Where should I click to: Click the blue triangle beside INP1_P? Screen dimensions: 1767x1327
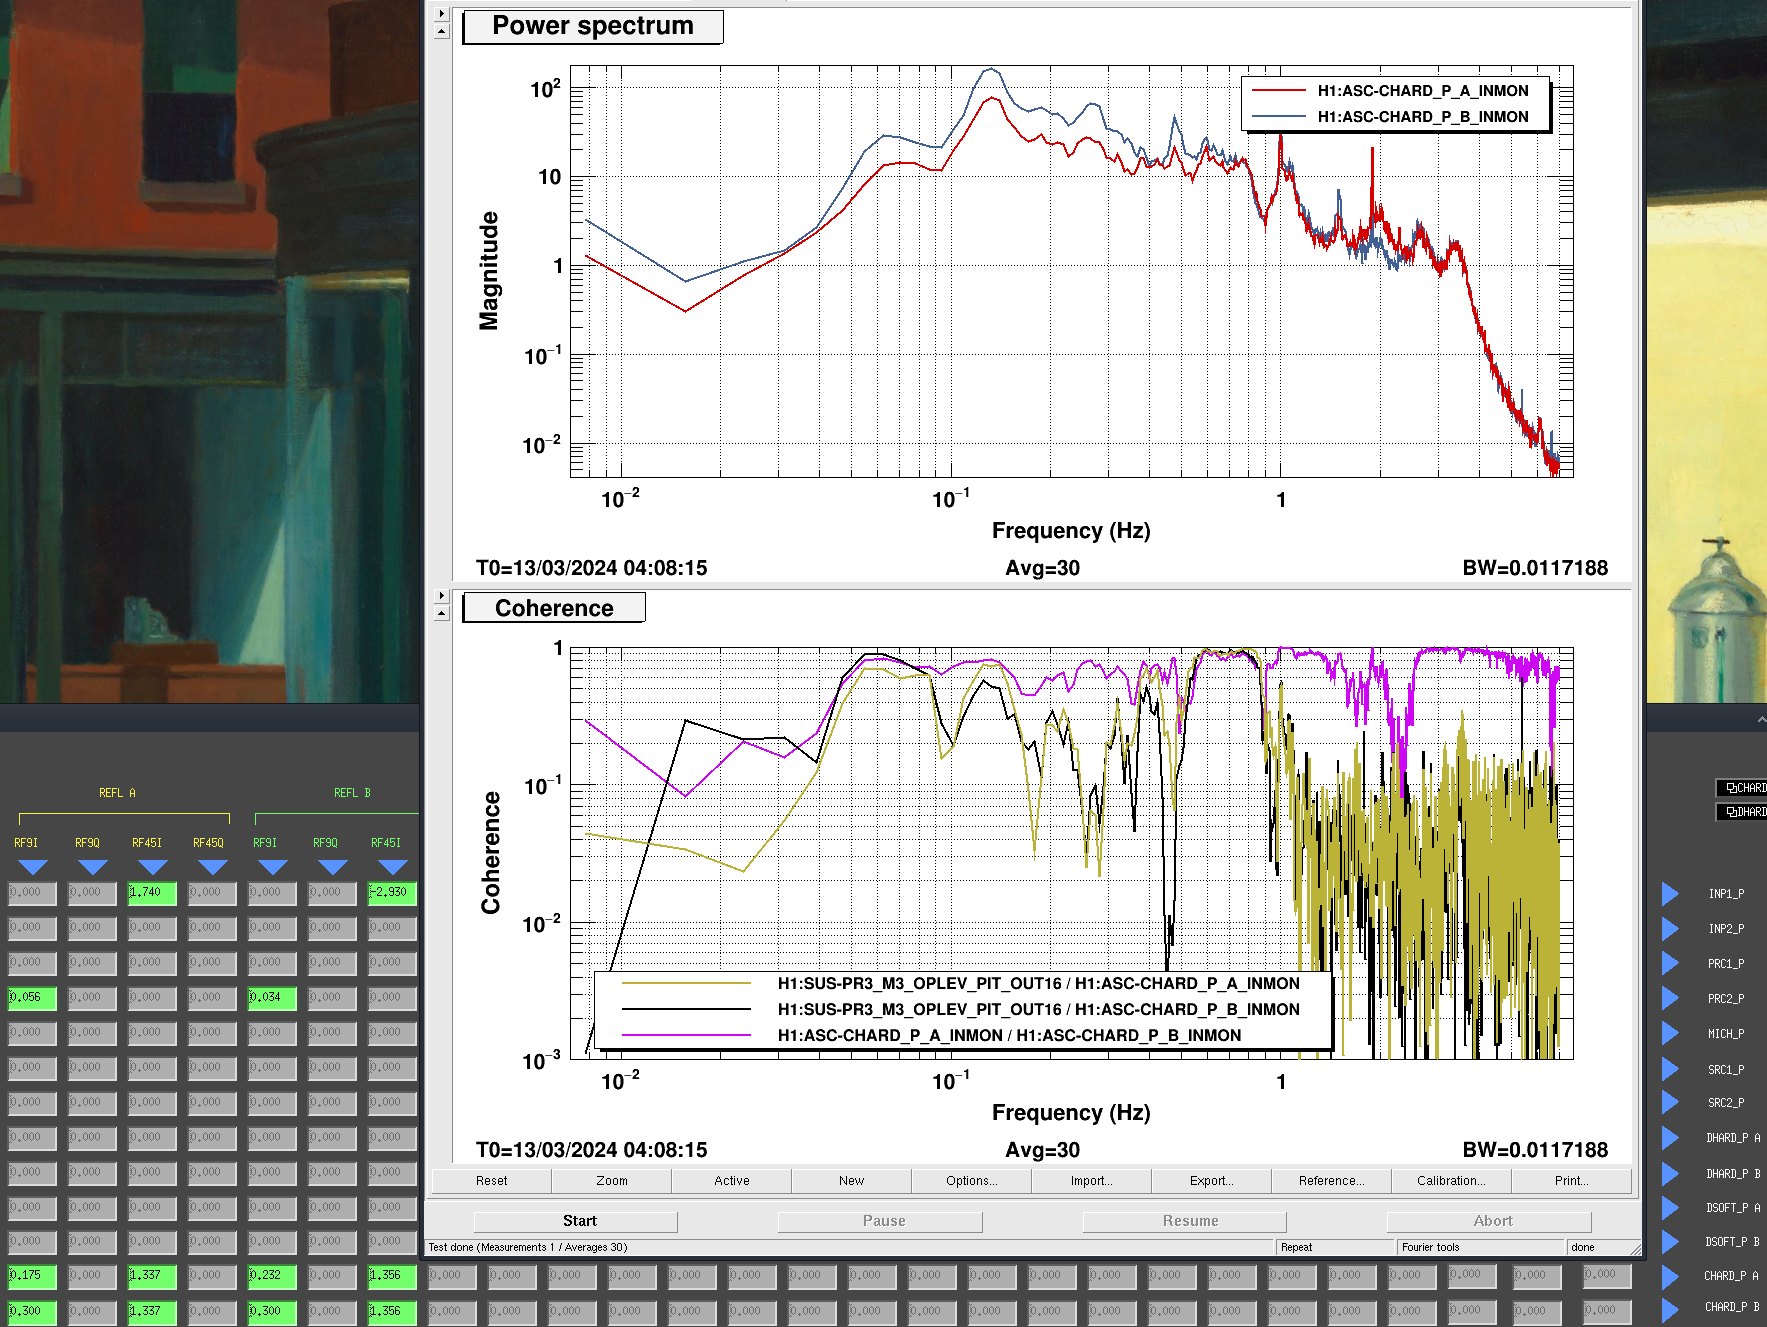click(1670, 894)
